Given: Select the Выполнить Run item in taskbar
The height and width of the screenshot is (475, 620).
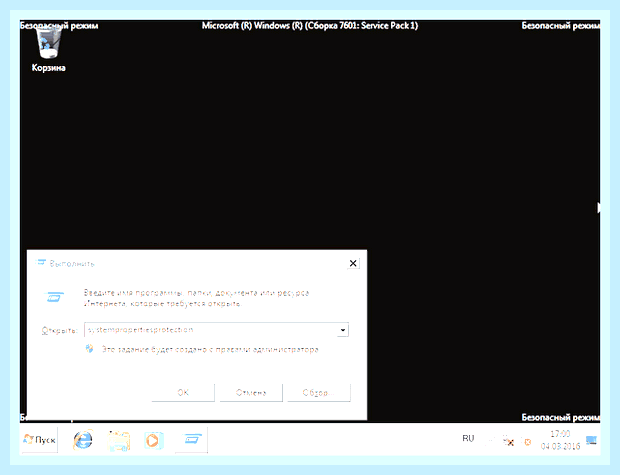Looking at the screenshot, I should 191,439.
